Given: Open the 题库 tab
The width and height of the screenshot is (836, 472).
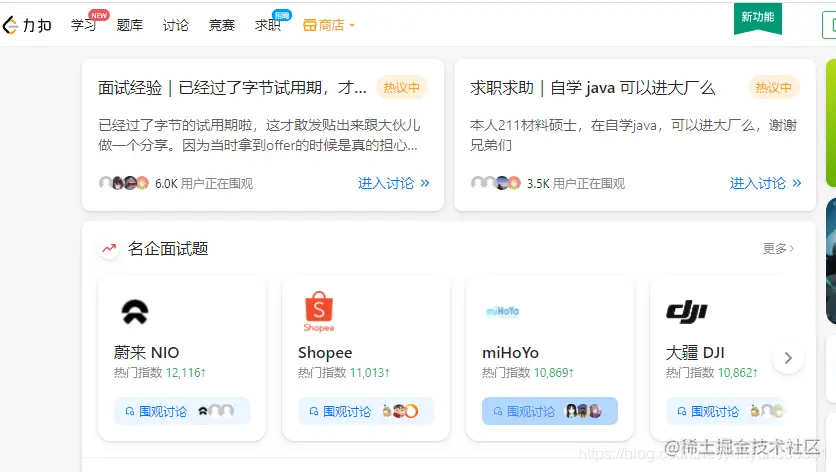Looking at the screenshot, I should (130, 25).
